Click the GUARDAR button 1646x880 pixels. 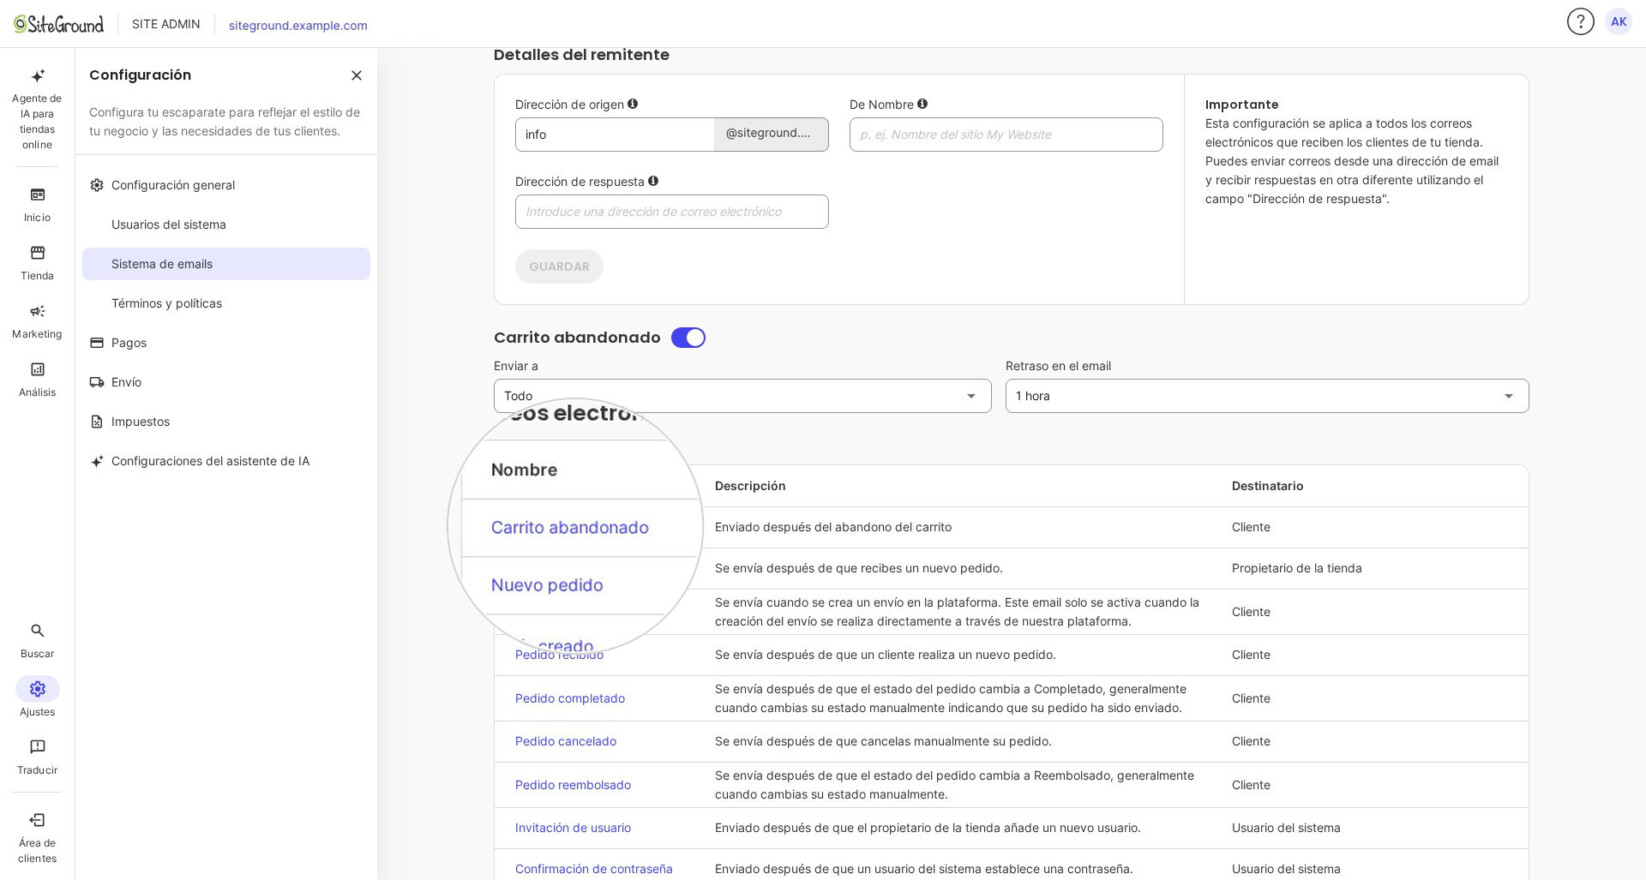[559, 266]
